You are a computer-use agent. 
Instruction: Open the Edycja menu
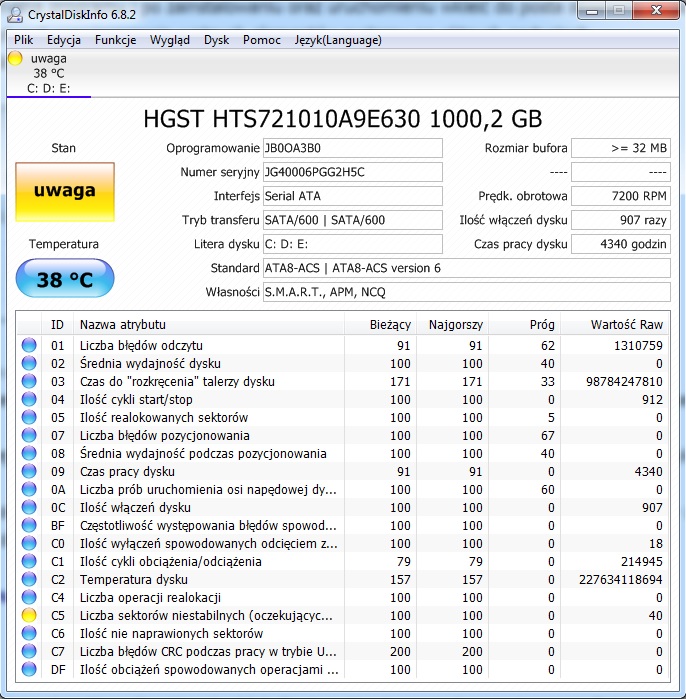coord(64,40)
